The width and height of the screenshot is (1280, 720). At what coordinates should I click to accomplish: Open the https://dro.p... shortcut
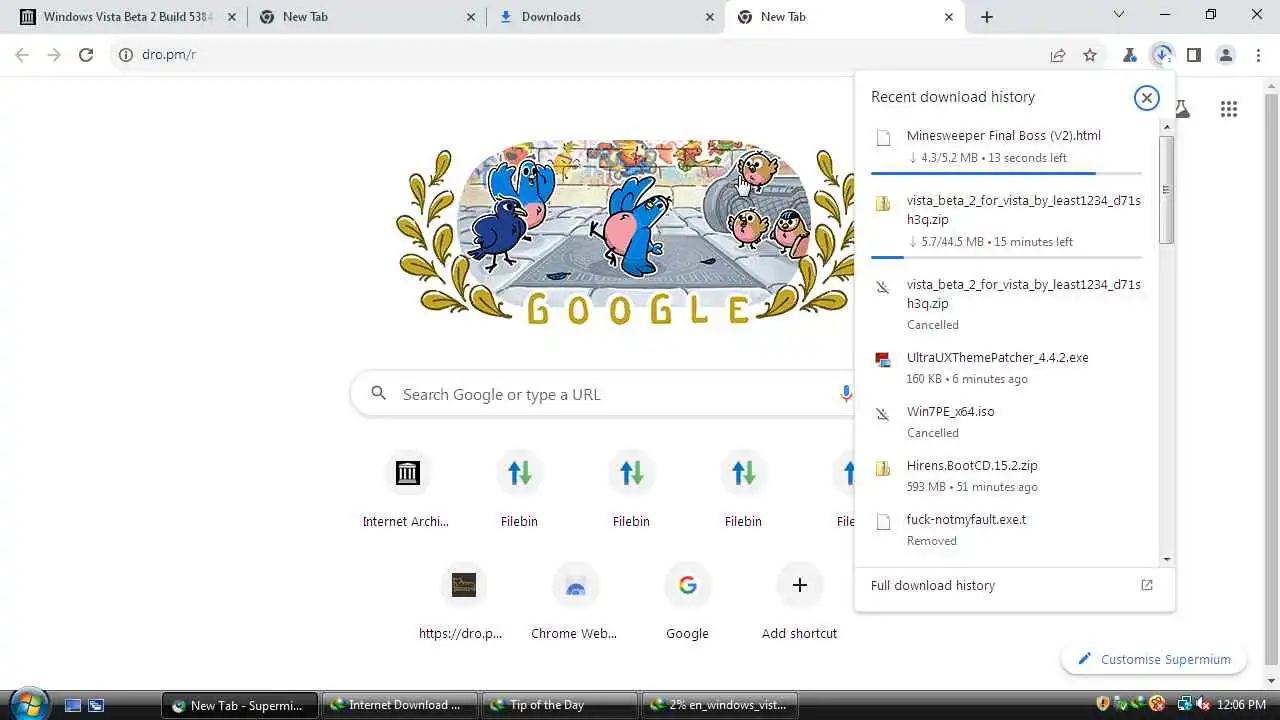tap(463, 600)
